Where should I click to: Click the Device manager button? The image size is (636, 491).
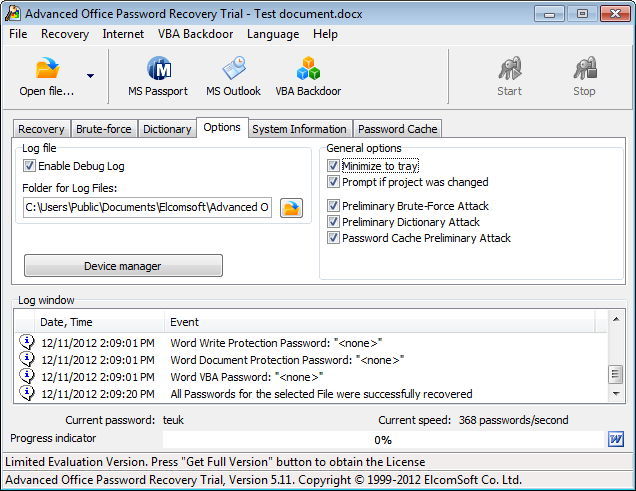point(123,266)
